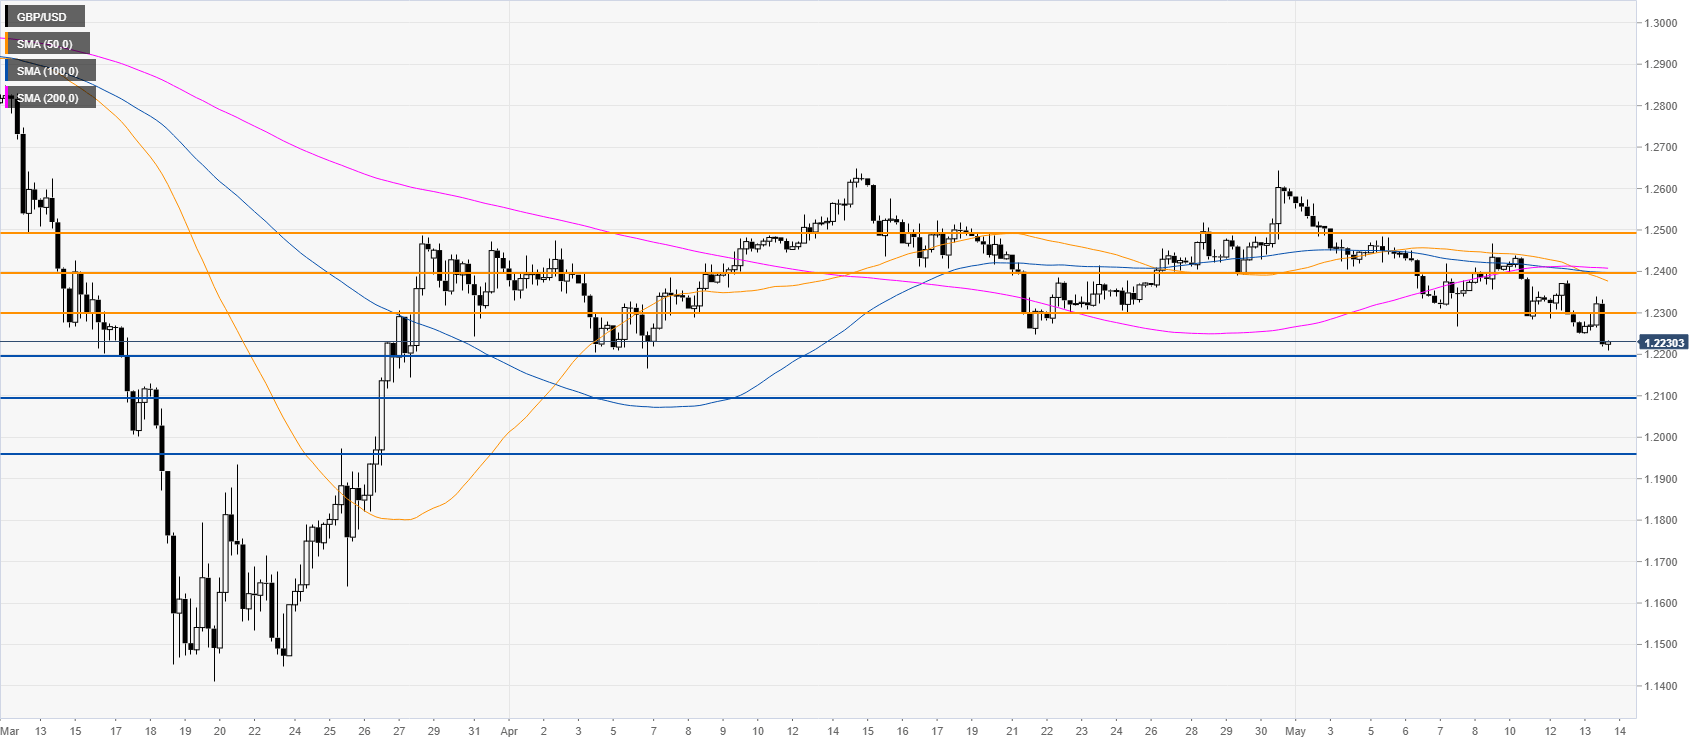Click the 1.1700 price axis label

[x=1660, y=562]
